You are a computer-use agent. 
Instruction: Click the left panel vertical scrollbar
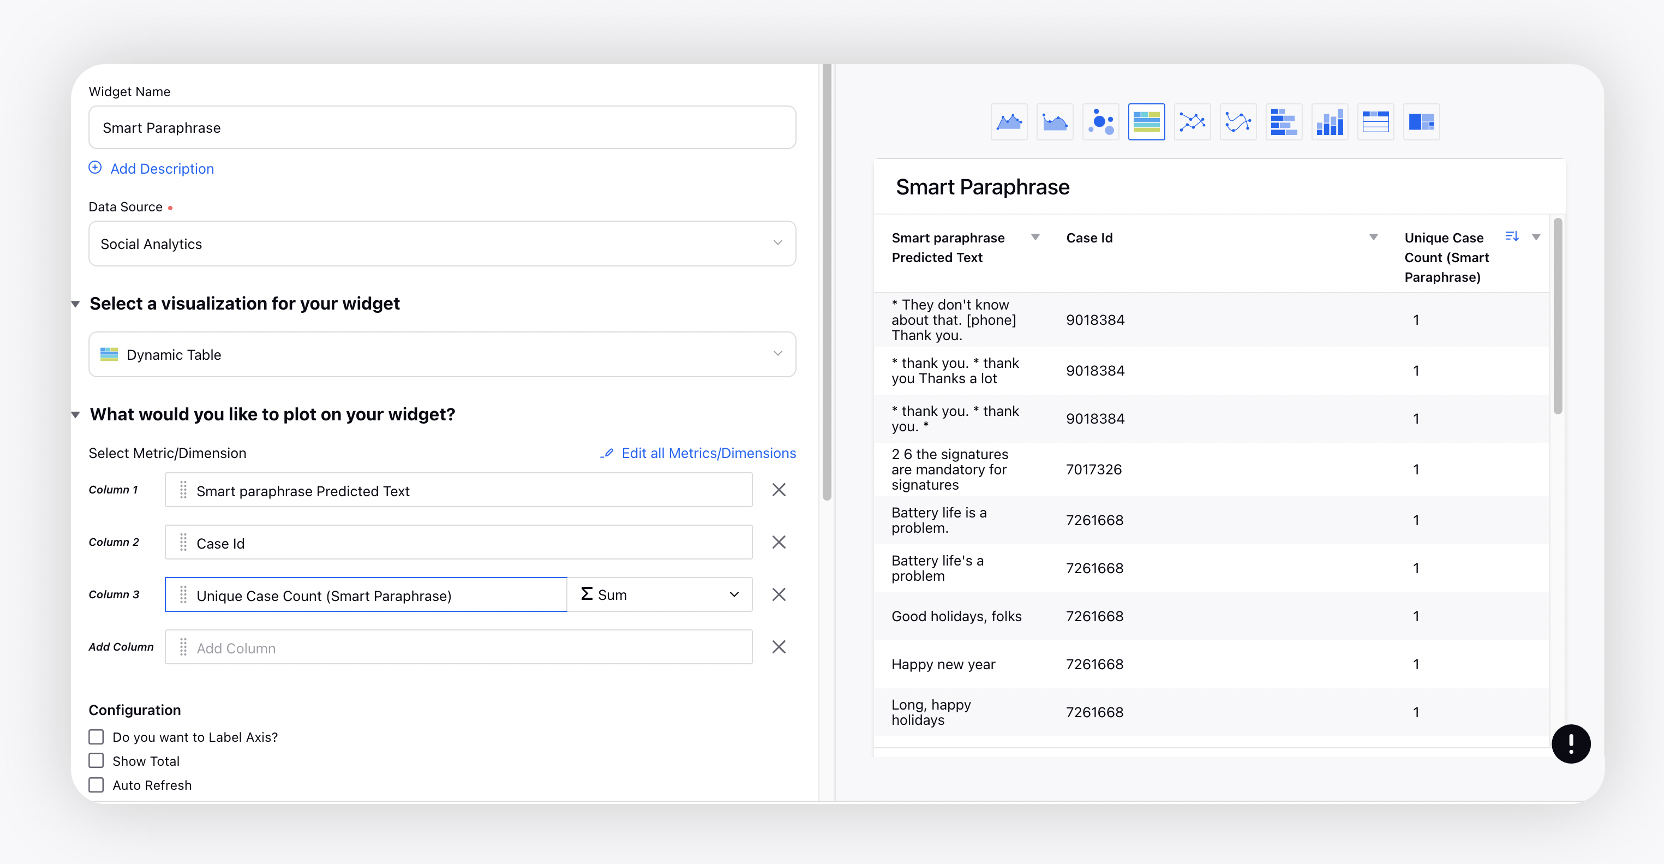[x=827, y=283]
